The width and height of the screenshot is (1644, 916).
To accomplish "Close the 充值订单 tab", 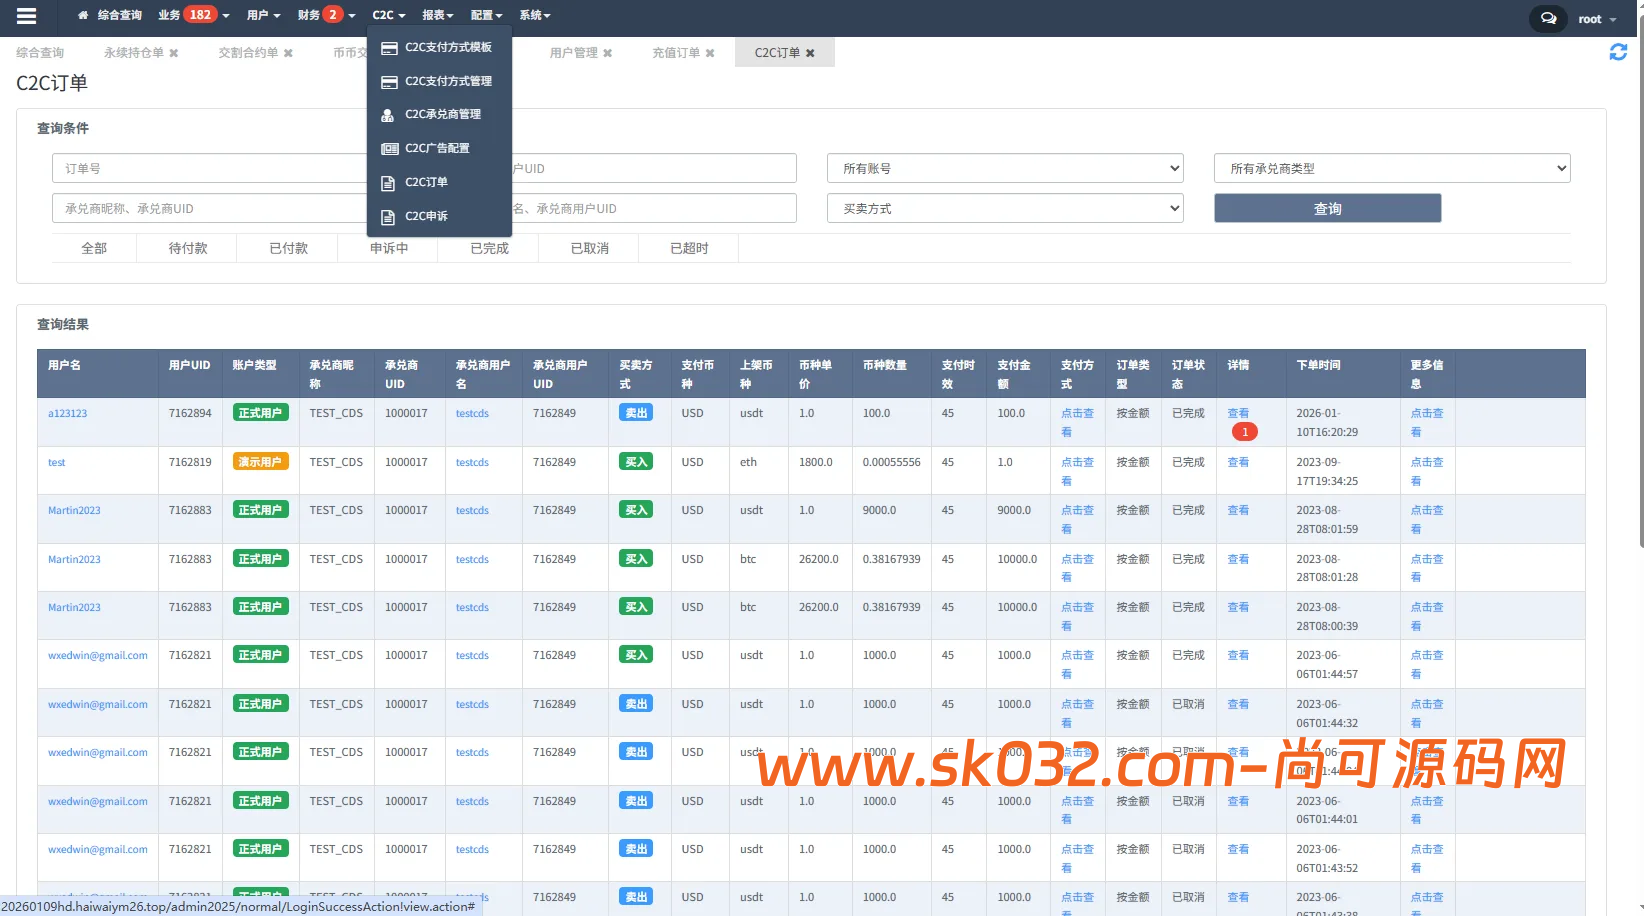I will pyautogui.click(x=710, y=52).
